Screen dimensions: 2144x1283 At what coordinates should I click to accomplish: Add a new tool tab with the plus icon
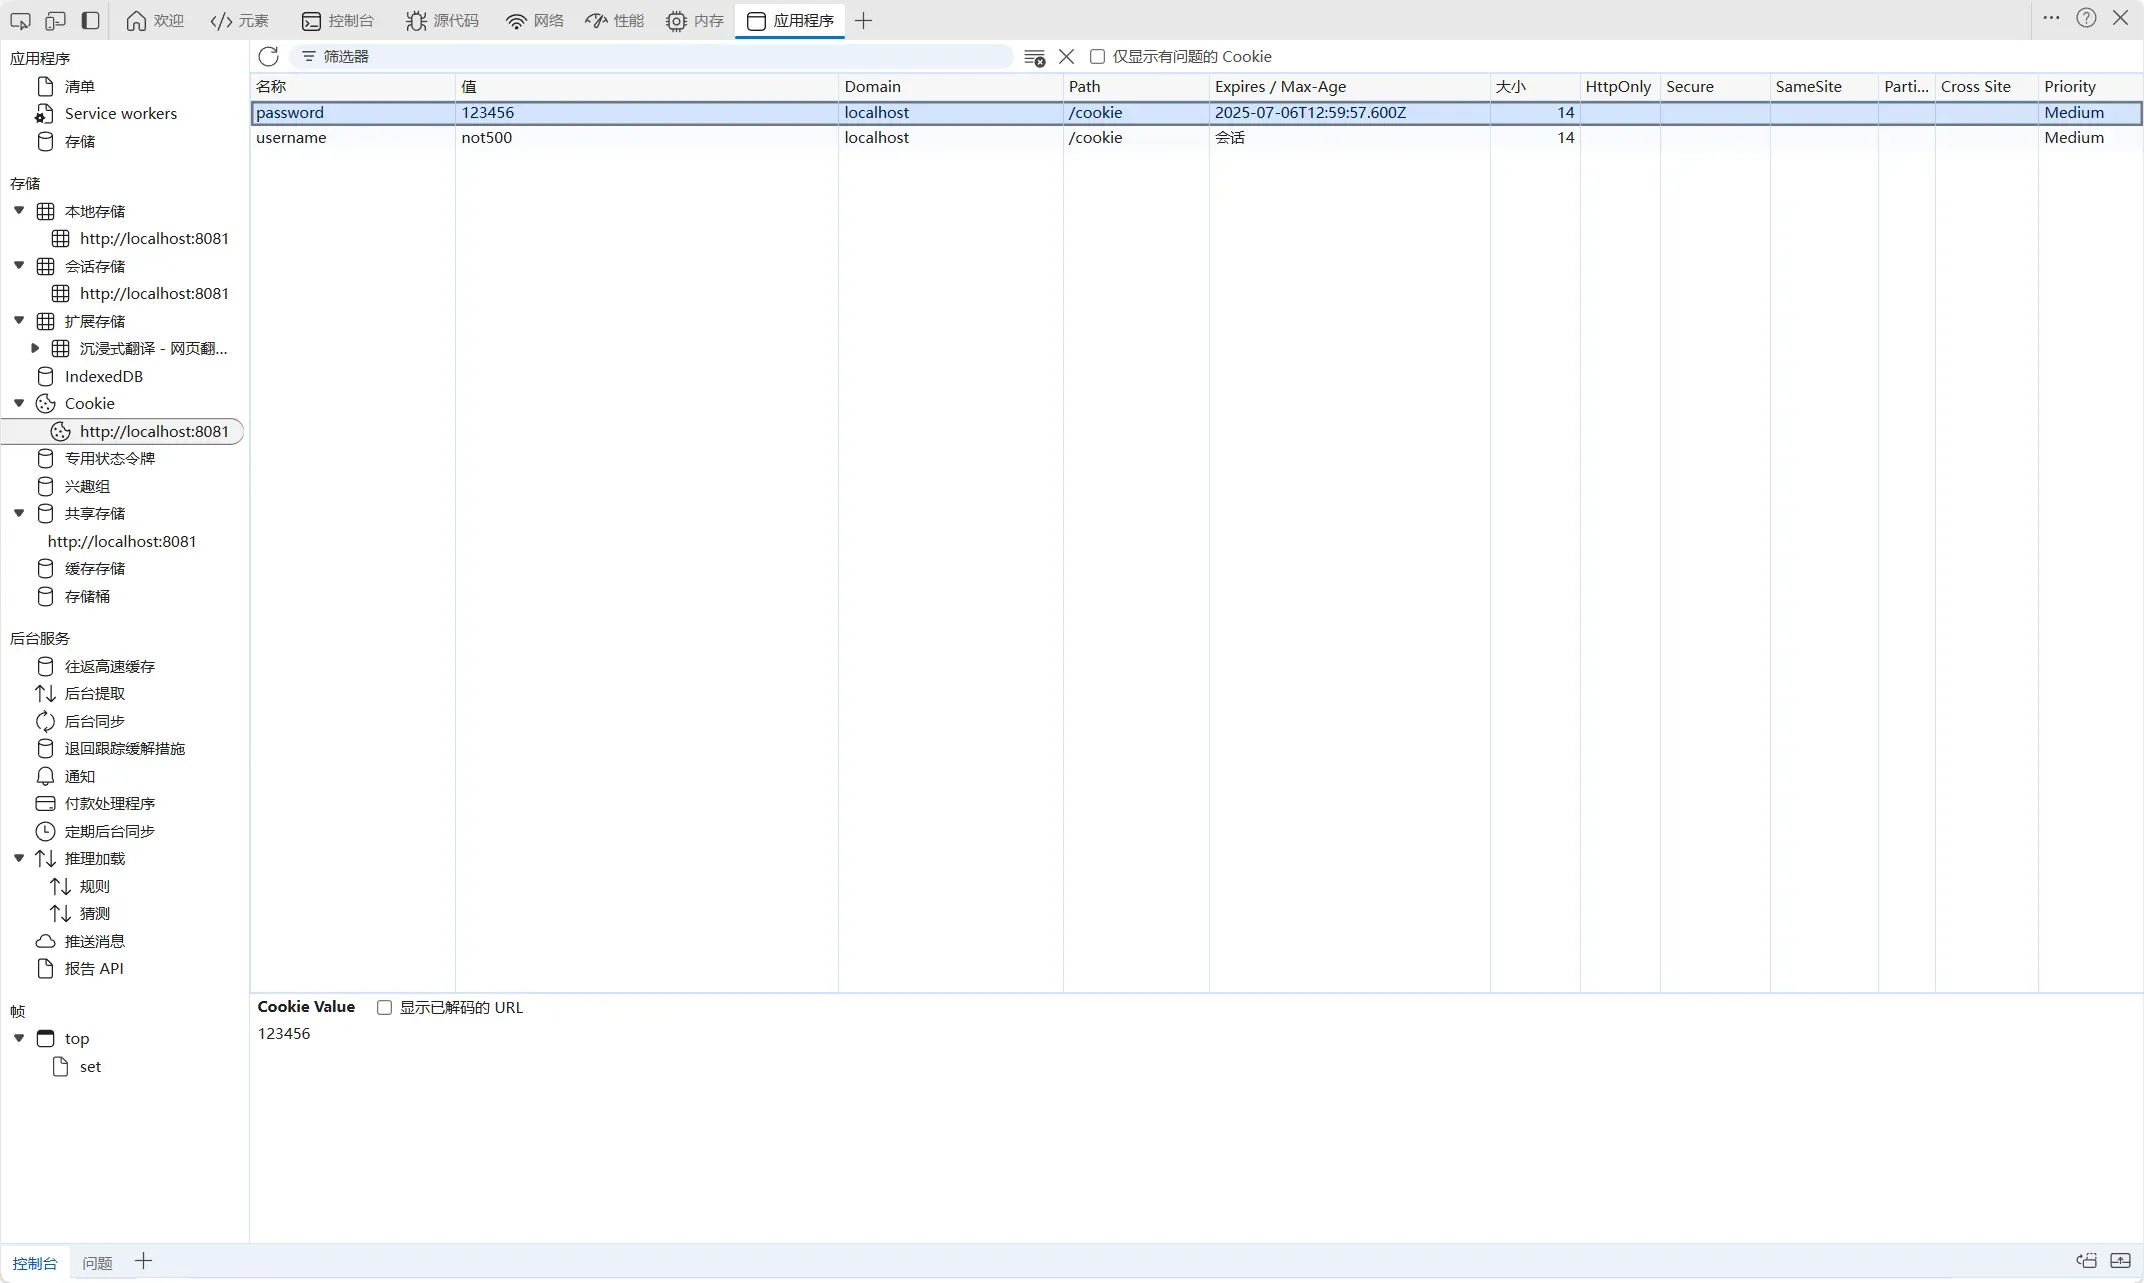[864, 20]
